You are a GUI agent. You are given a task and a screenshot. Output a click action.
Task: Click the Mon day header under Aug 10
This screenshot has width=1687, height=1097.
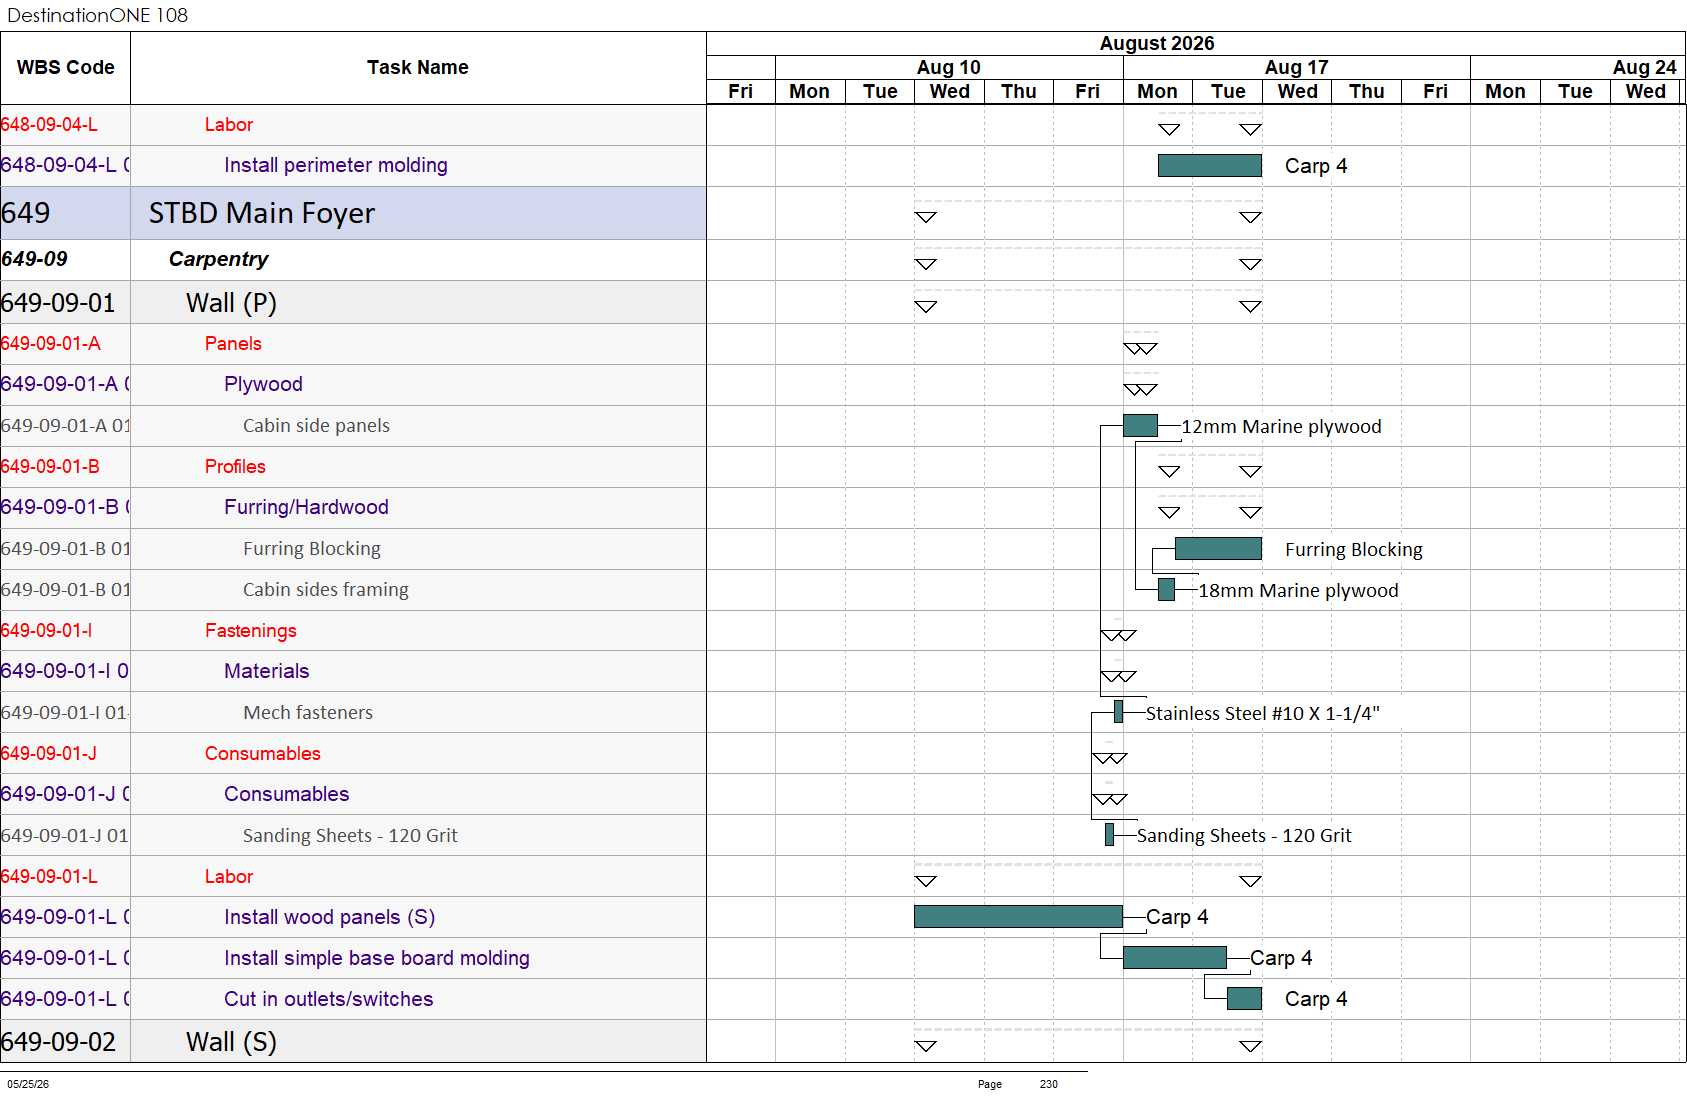[x=810, y=91]
